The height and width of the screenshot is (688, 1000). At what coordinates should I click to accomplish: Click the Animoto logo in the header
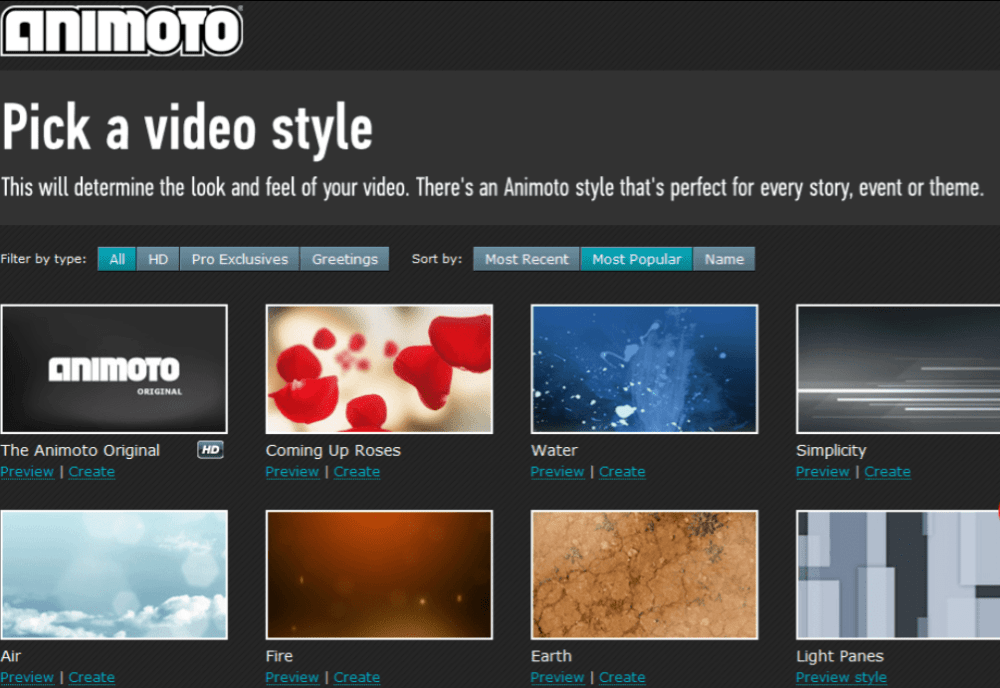[121, 30]
